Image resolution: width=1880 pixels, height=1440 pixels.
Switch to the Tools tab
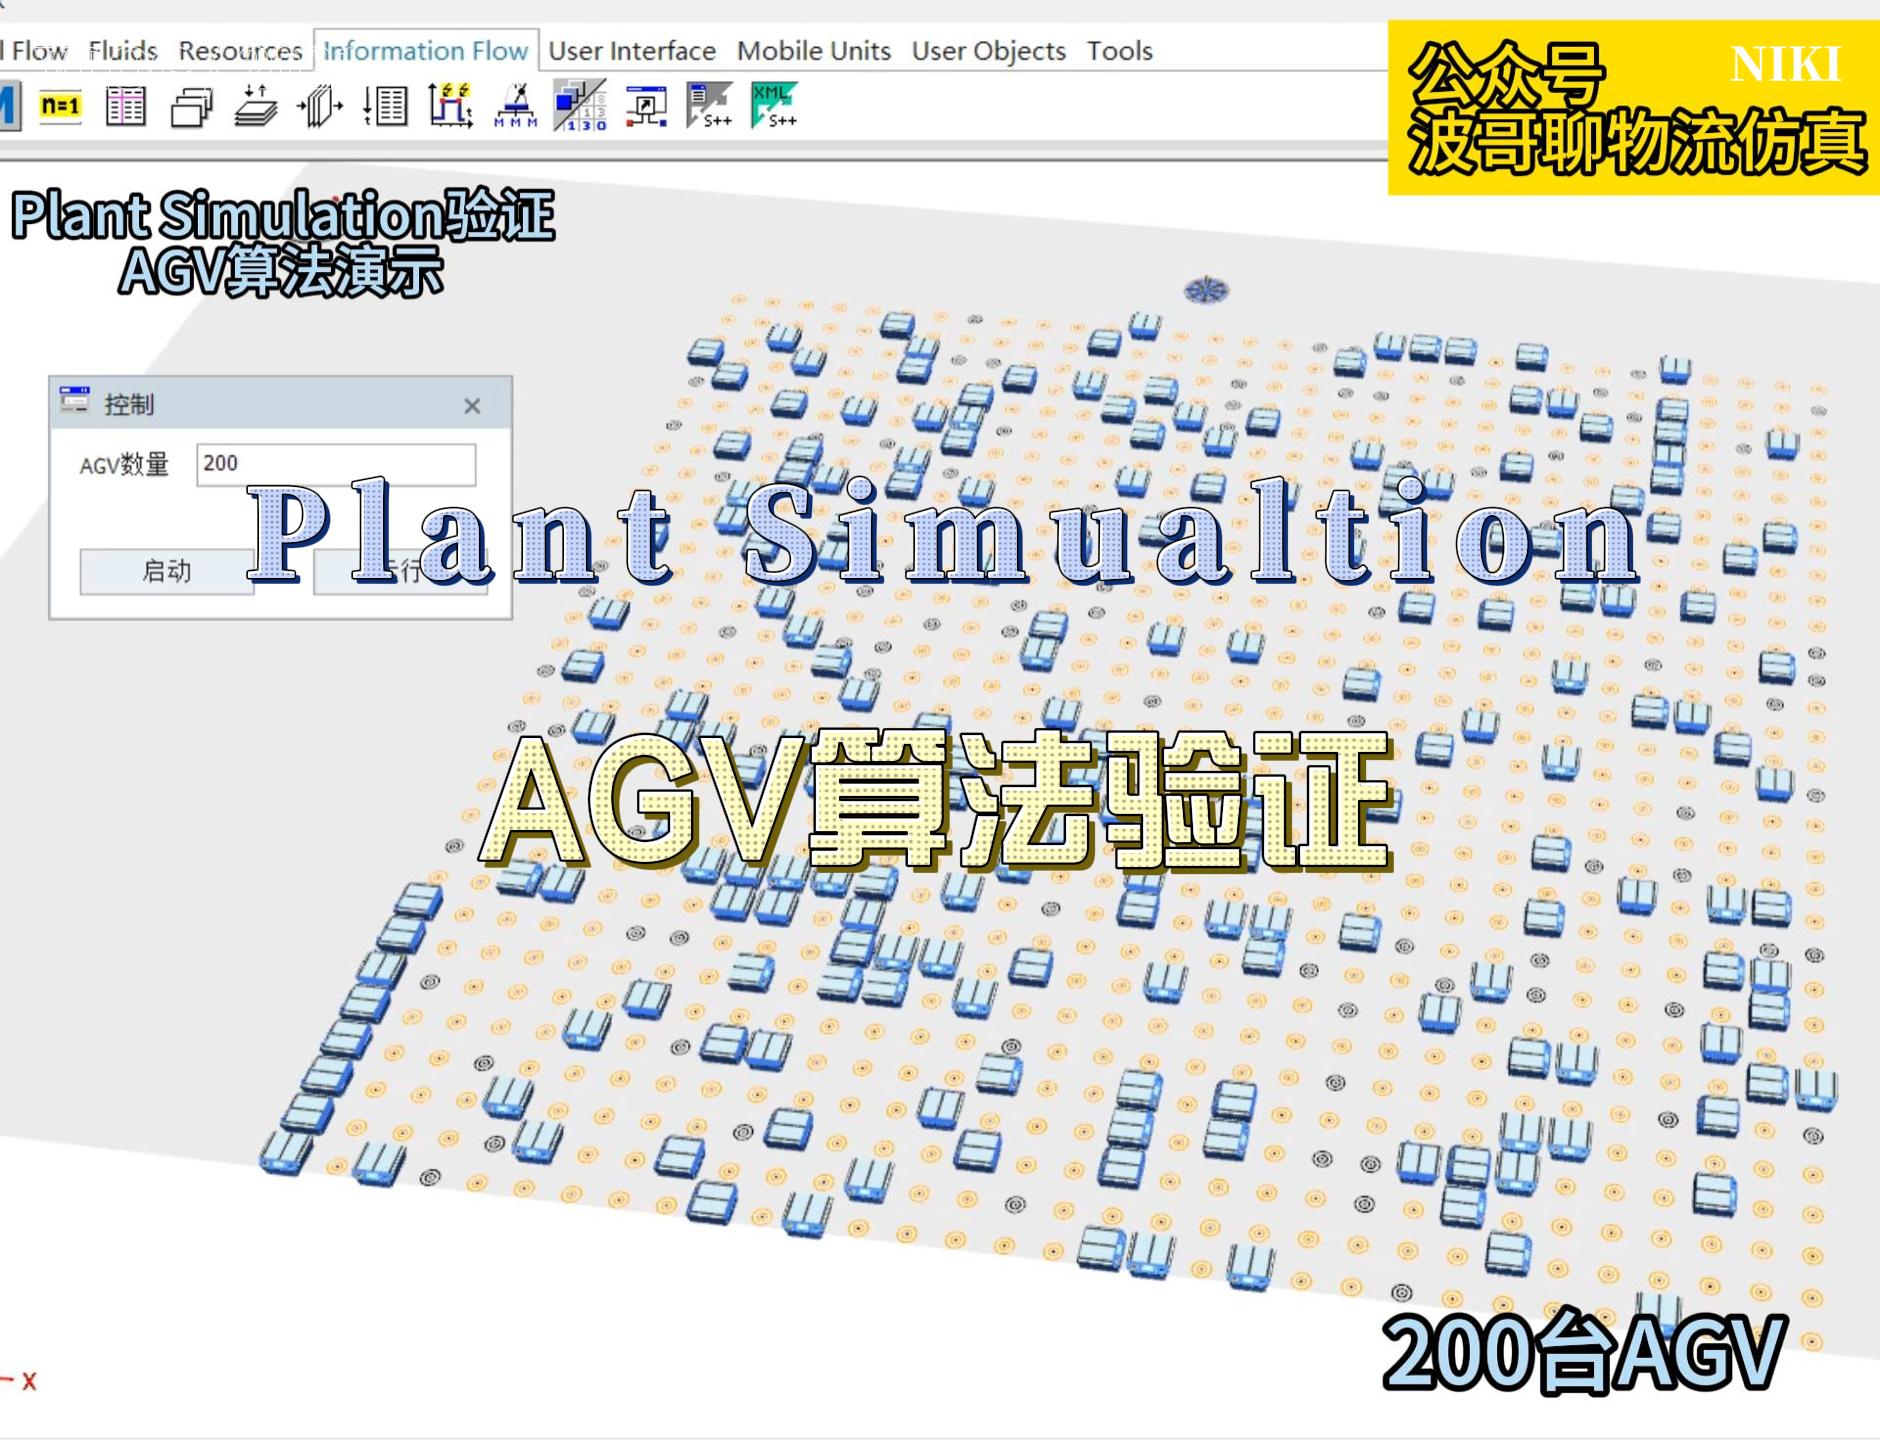(x=1120, y=50)
